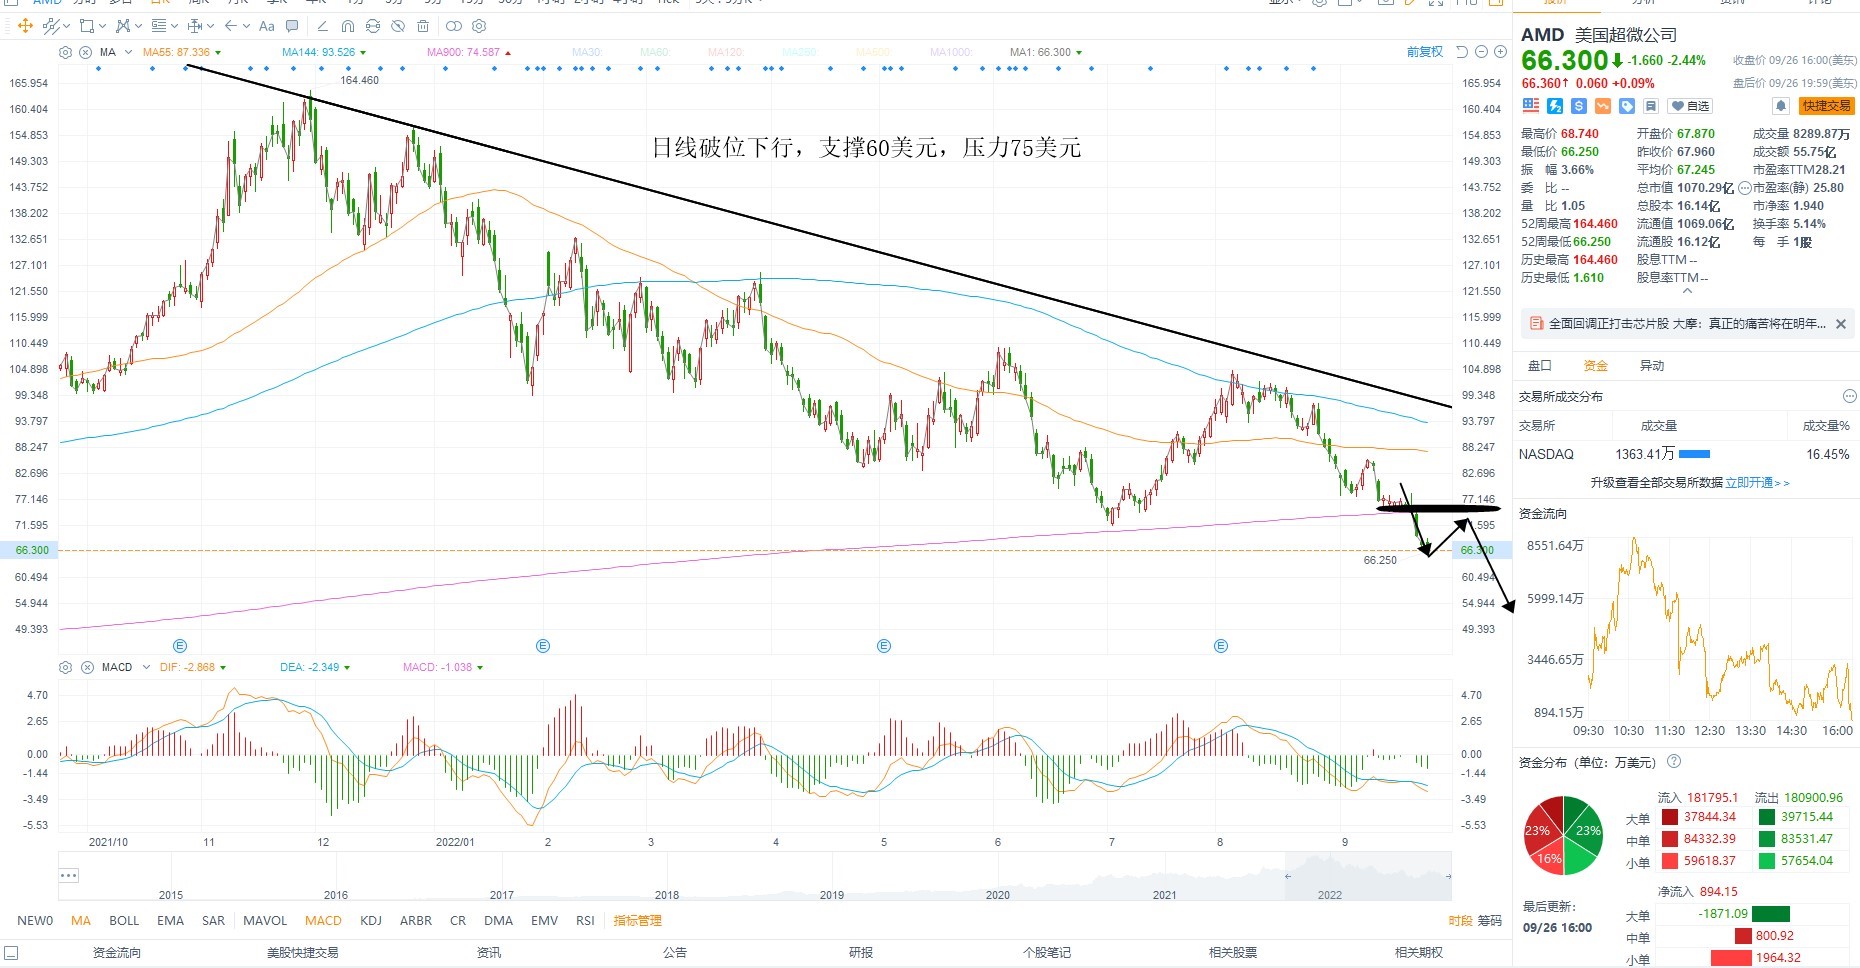Image resolution: width=1860 pixels, height=968 pixels.
Task: Open text-lines tool dropdown arrow
Action: (x=174, y=26)
